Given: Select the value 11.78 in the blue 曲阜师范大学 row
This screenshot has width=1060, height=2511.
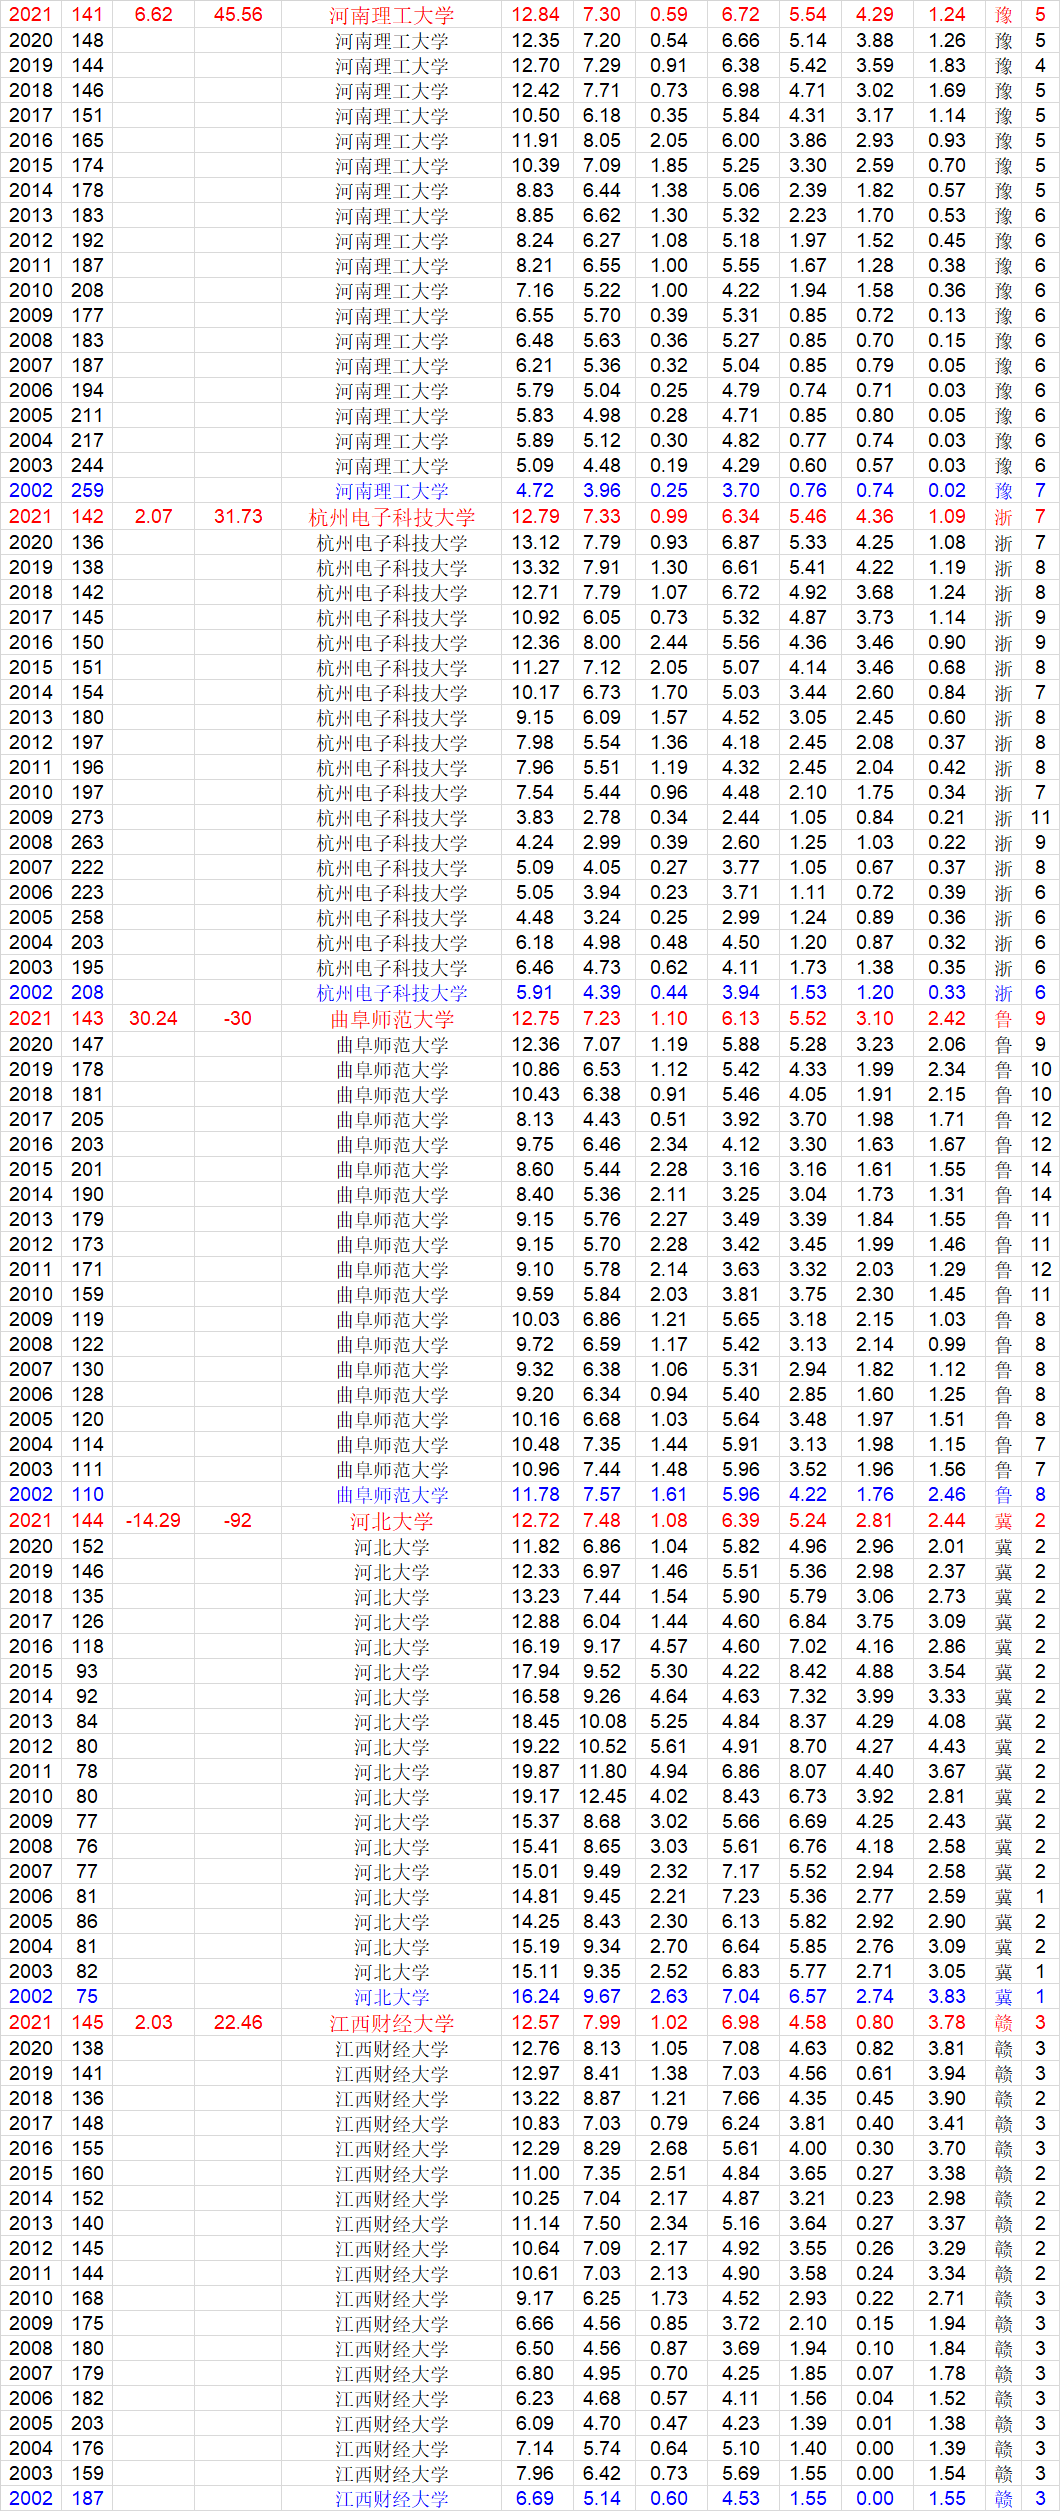Looking at the screenshot, I should pos(535,1495).
